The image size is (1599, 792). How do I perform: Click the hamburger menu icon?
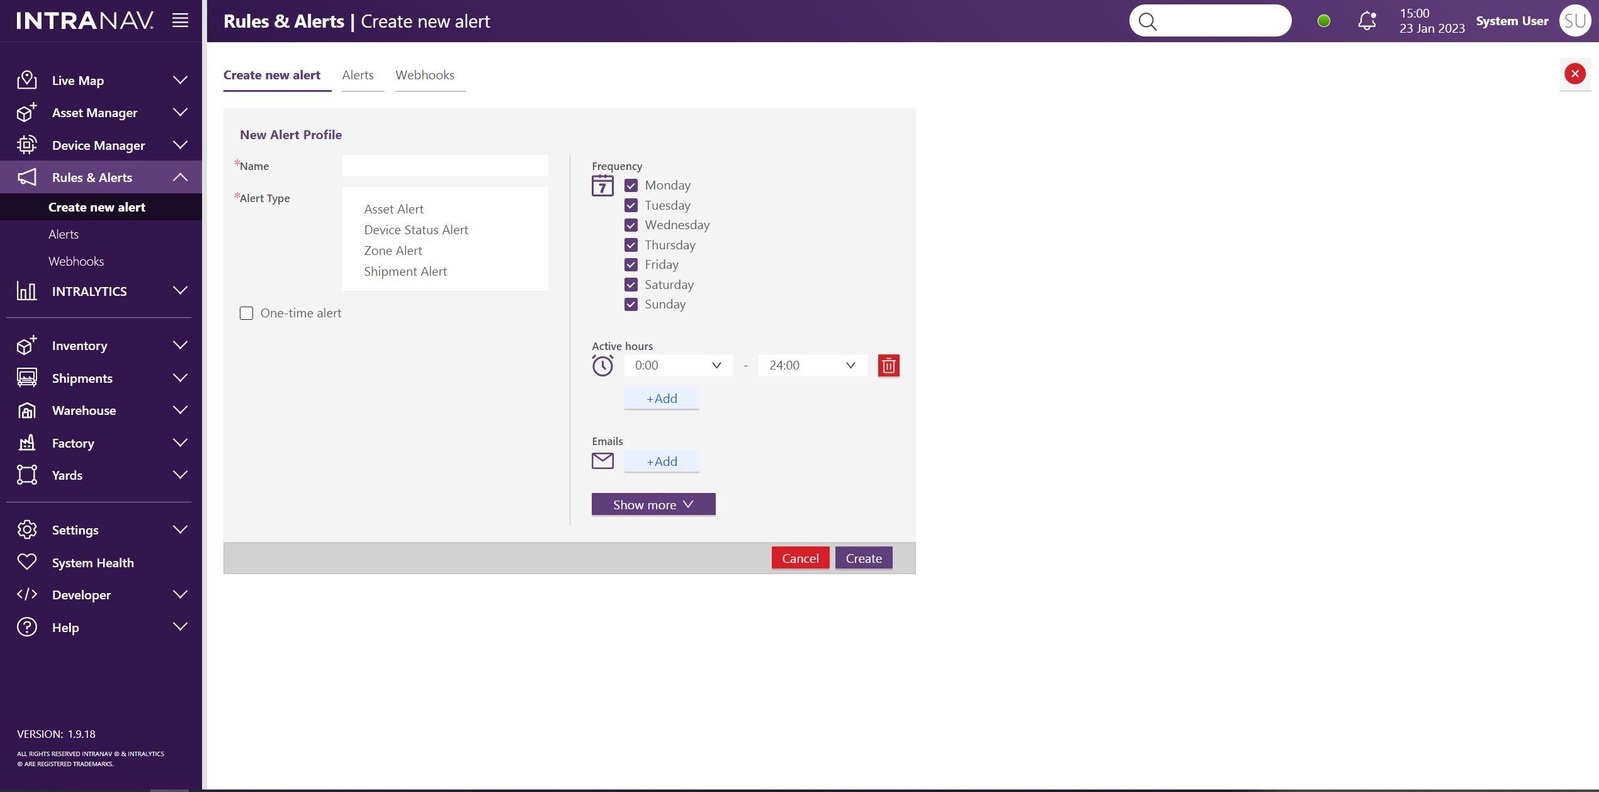(180, 20)
